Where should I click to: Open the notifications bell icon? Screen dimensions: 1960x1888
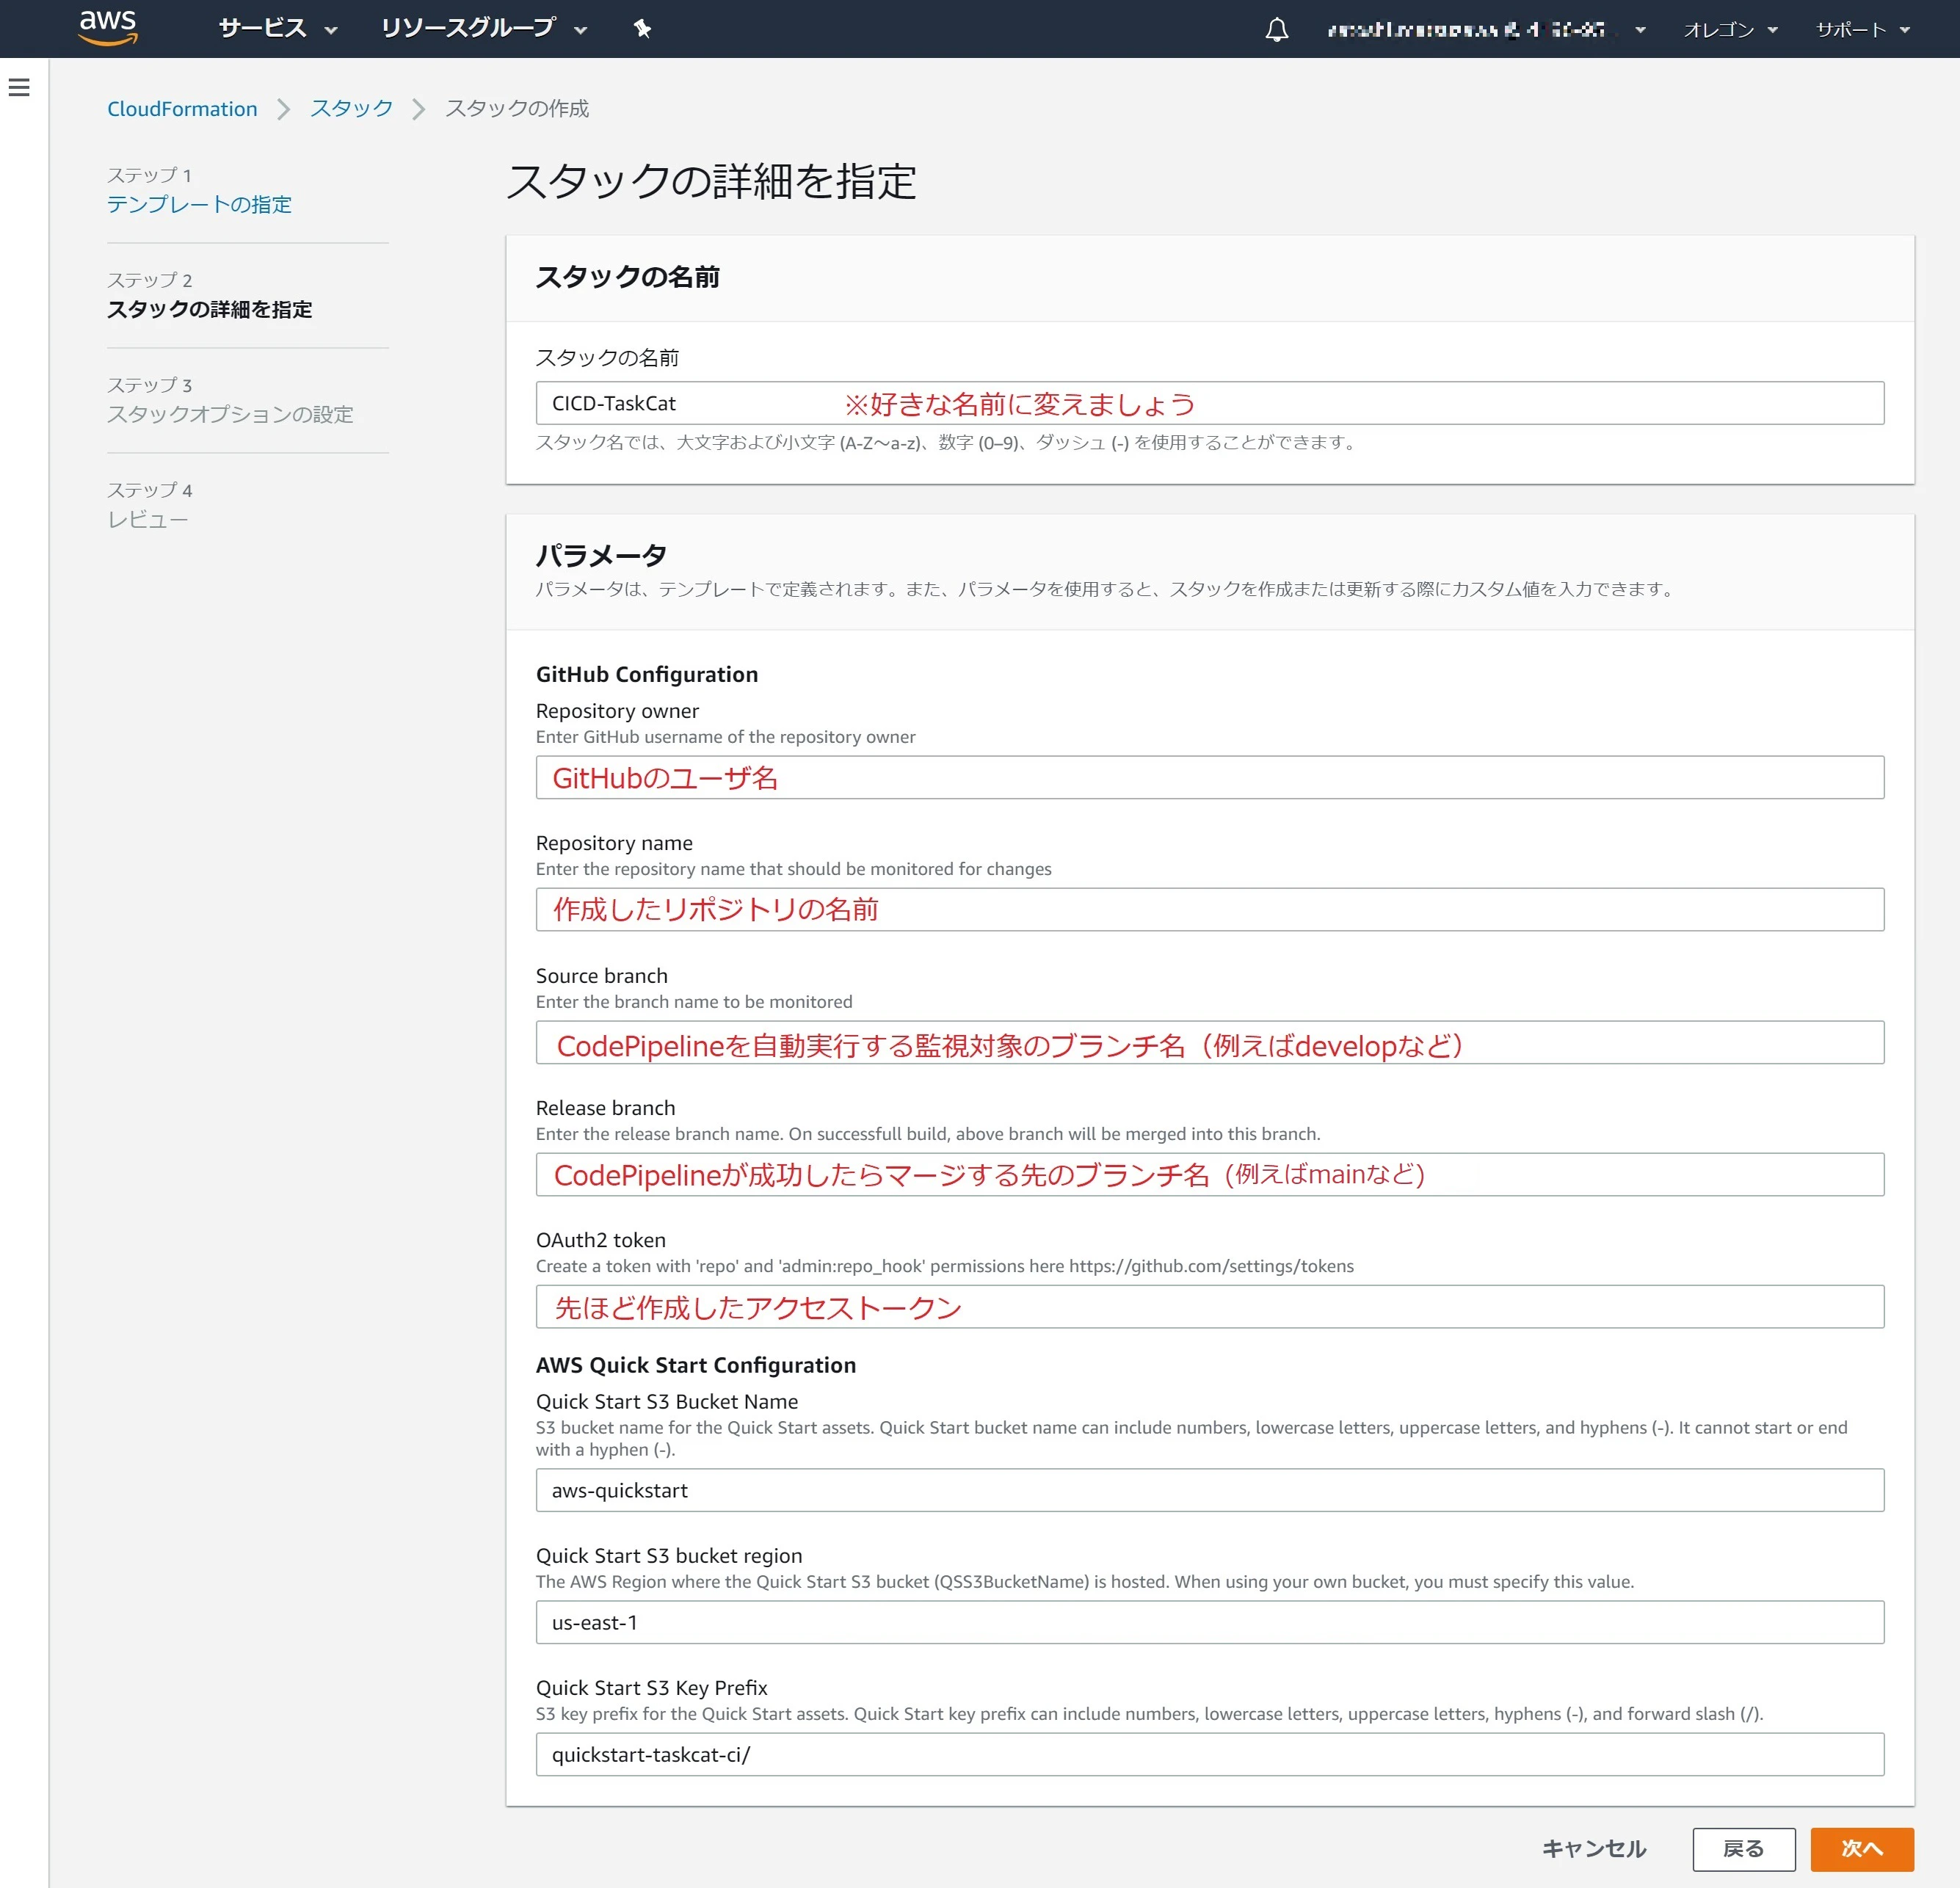(1277, 30)
